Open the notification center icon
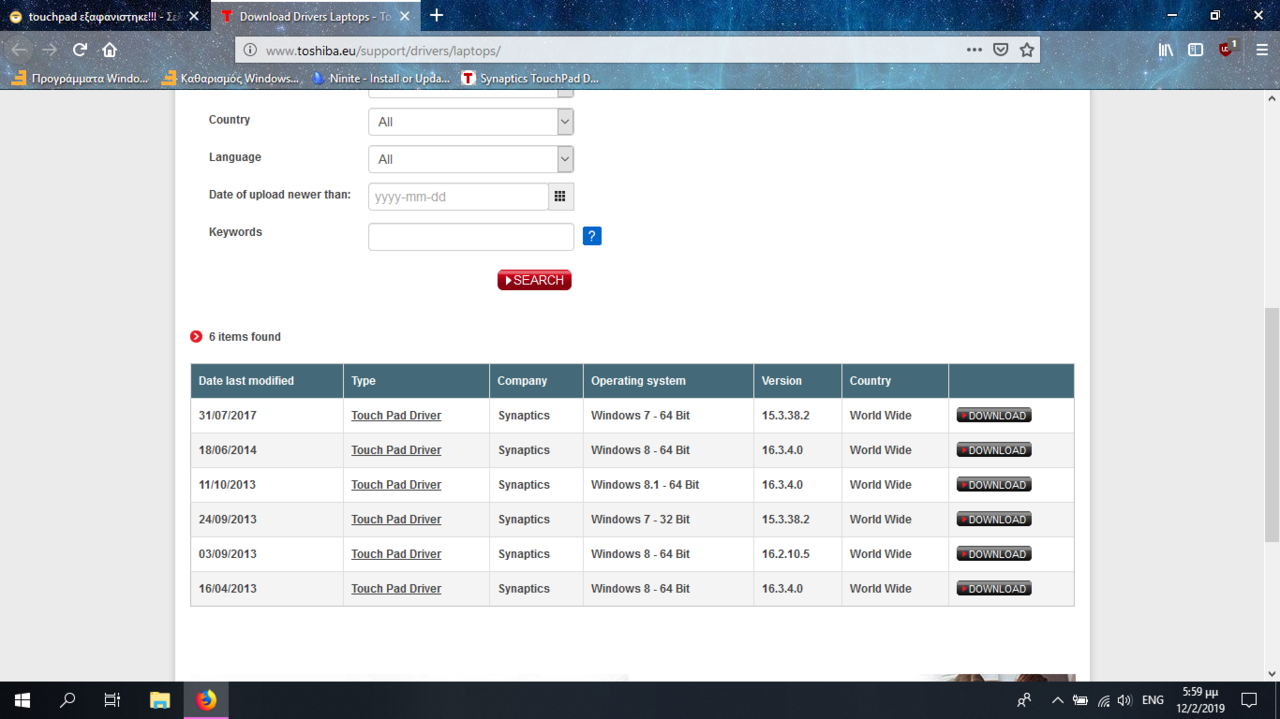Viewport: 1280px width, 719px height. [1249, 700]
